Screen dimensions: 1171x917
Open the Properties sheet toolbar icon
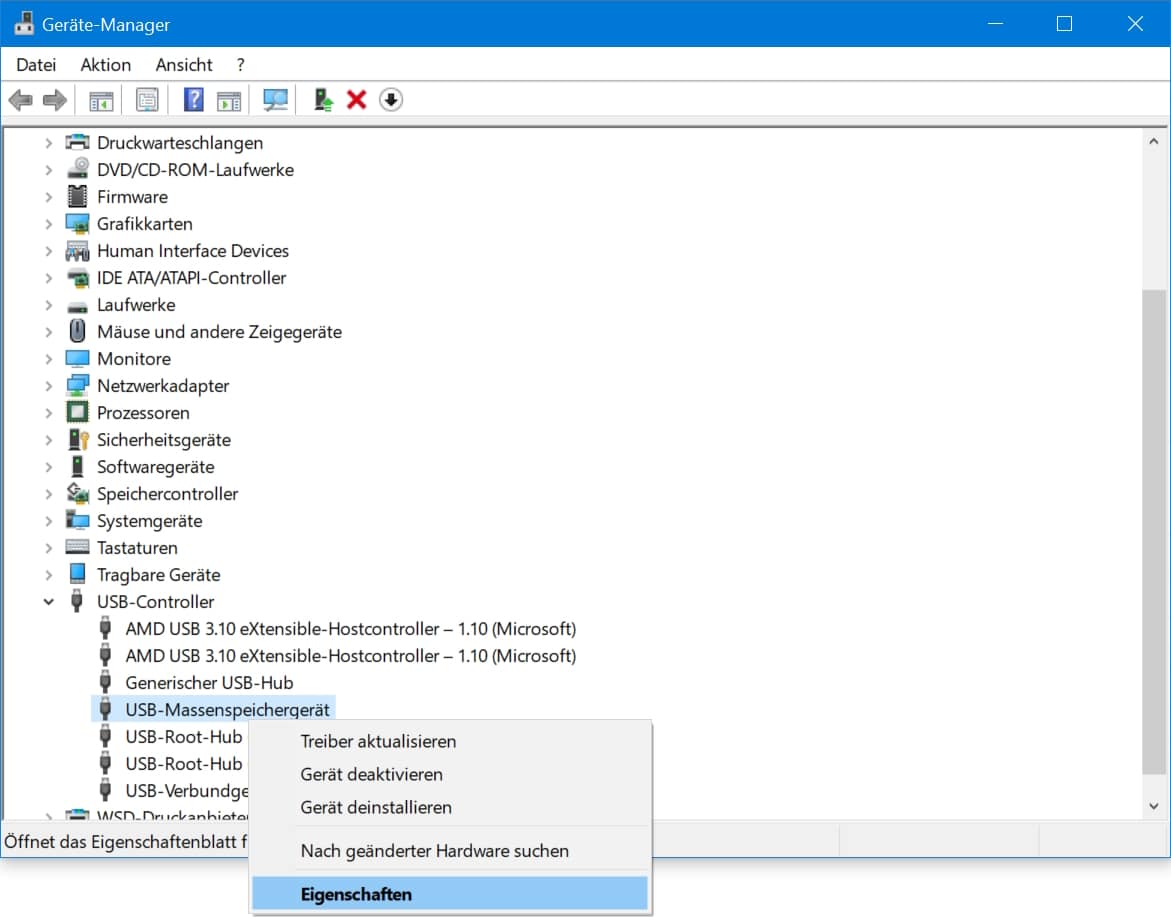coord(147,99)
